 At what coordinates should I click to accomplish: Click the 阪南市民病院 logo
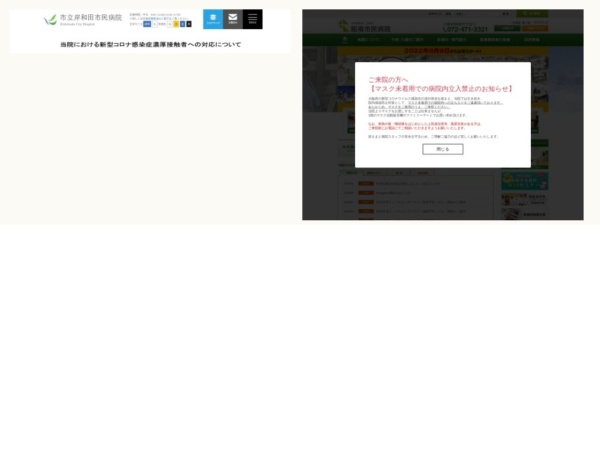pyautogui.click(x=365, y=26)
